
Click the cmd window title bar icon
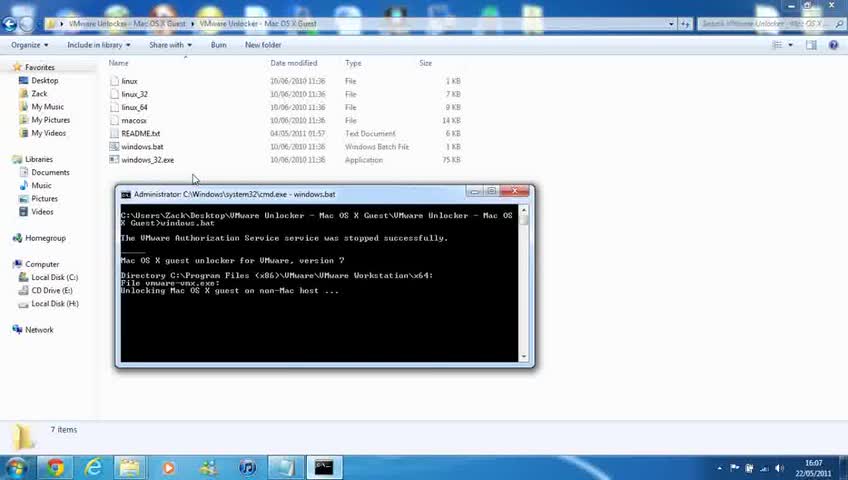tap(125, 195)
